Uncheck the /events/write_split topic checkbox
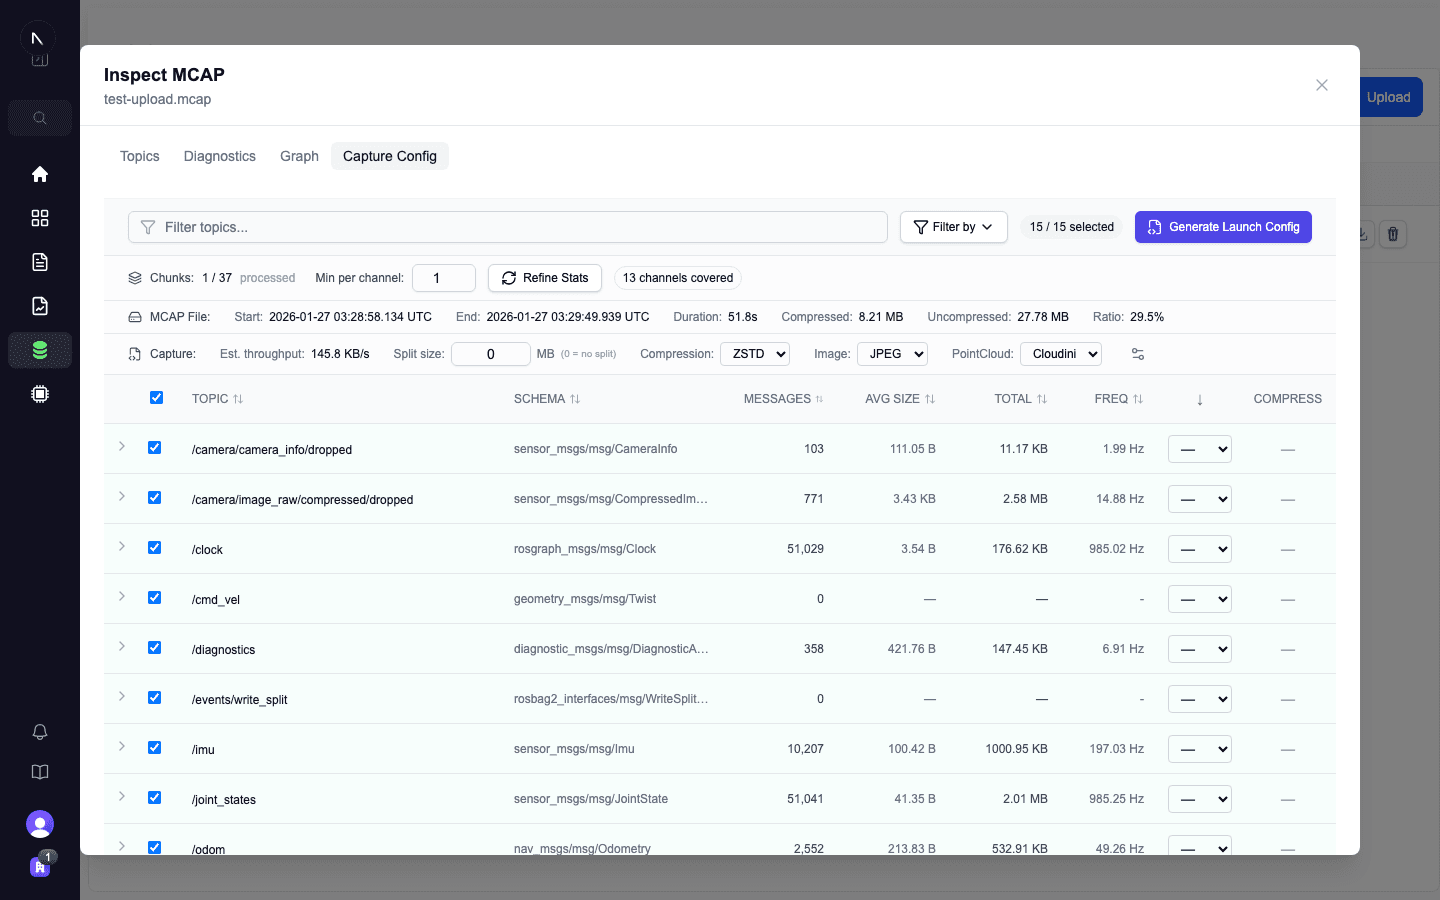This screenshot has width=1440, height=900. click(154, 697)
